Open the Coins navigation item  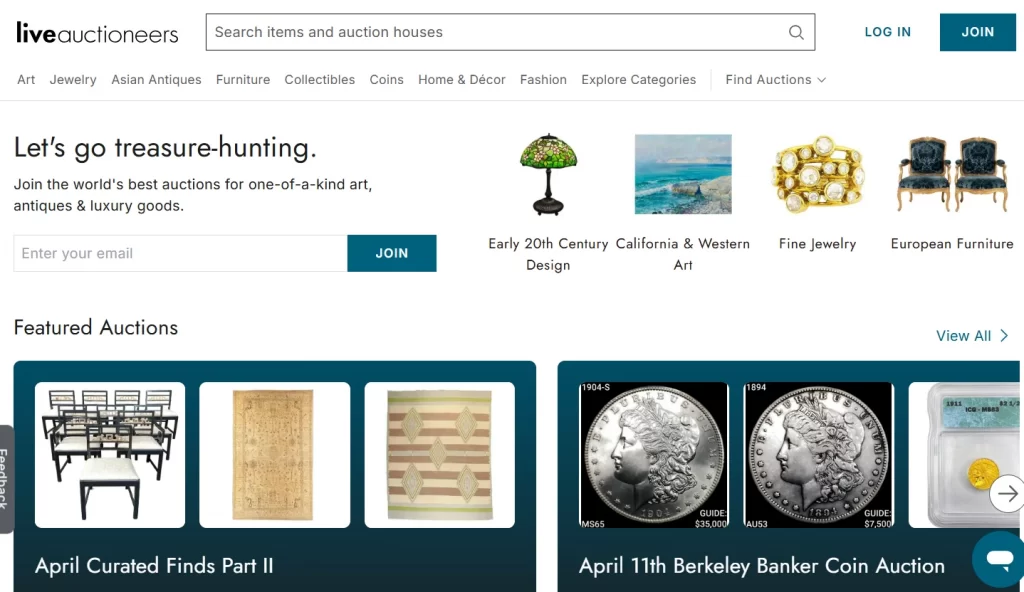(x=386, y=80)
